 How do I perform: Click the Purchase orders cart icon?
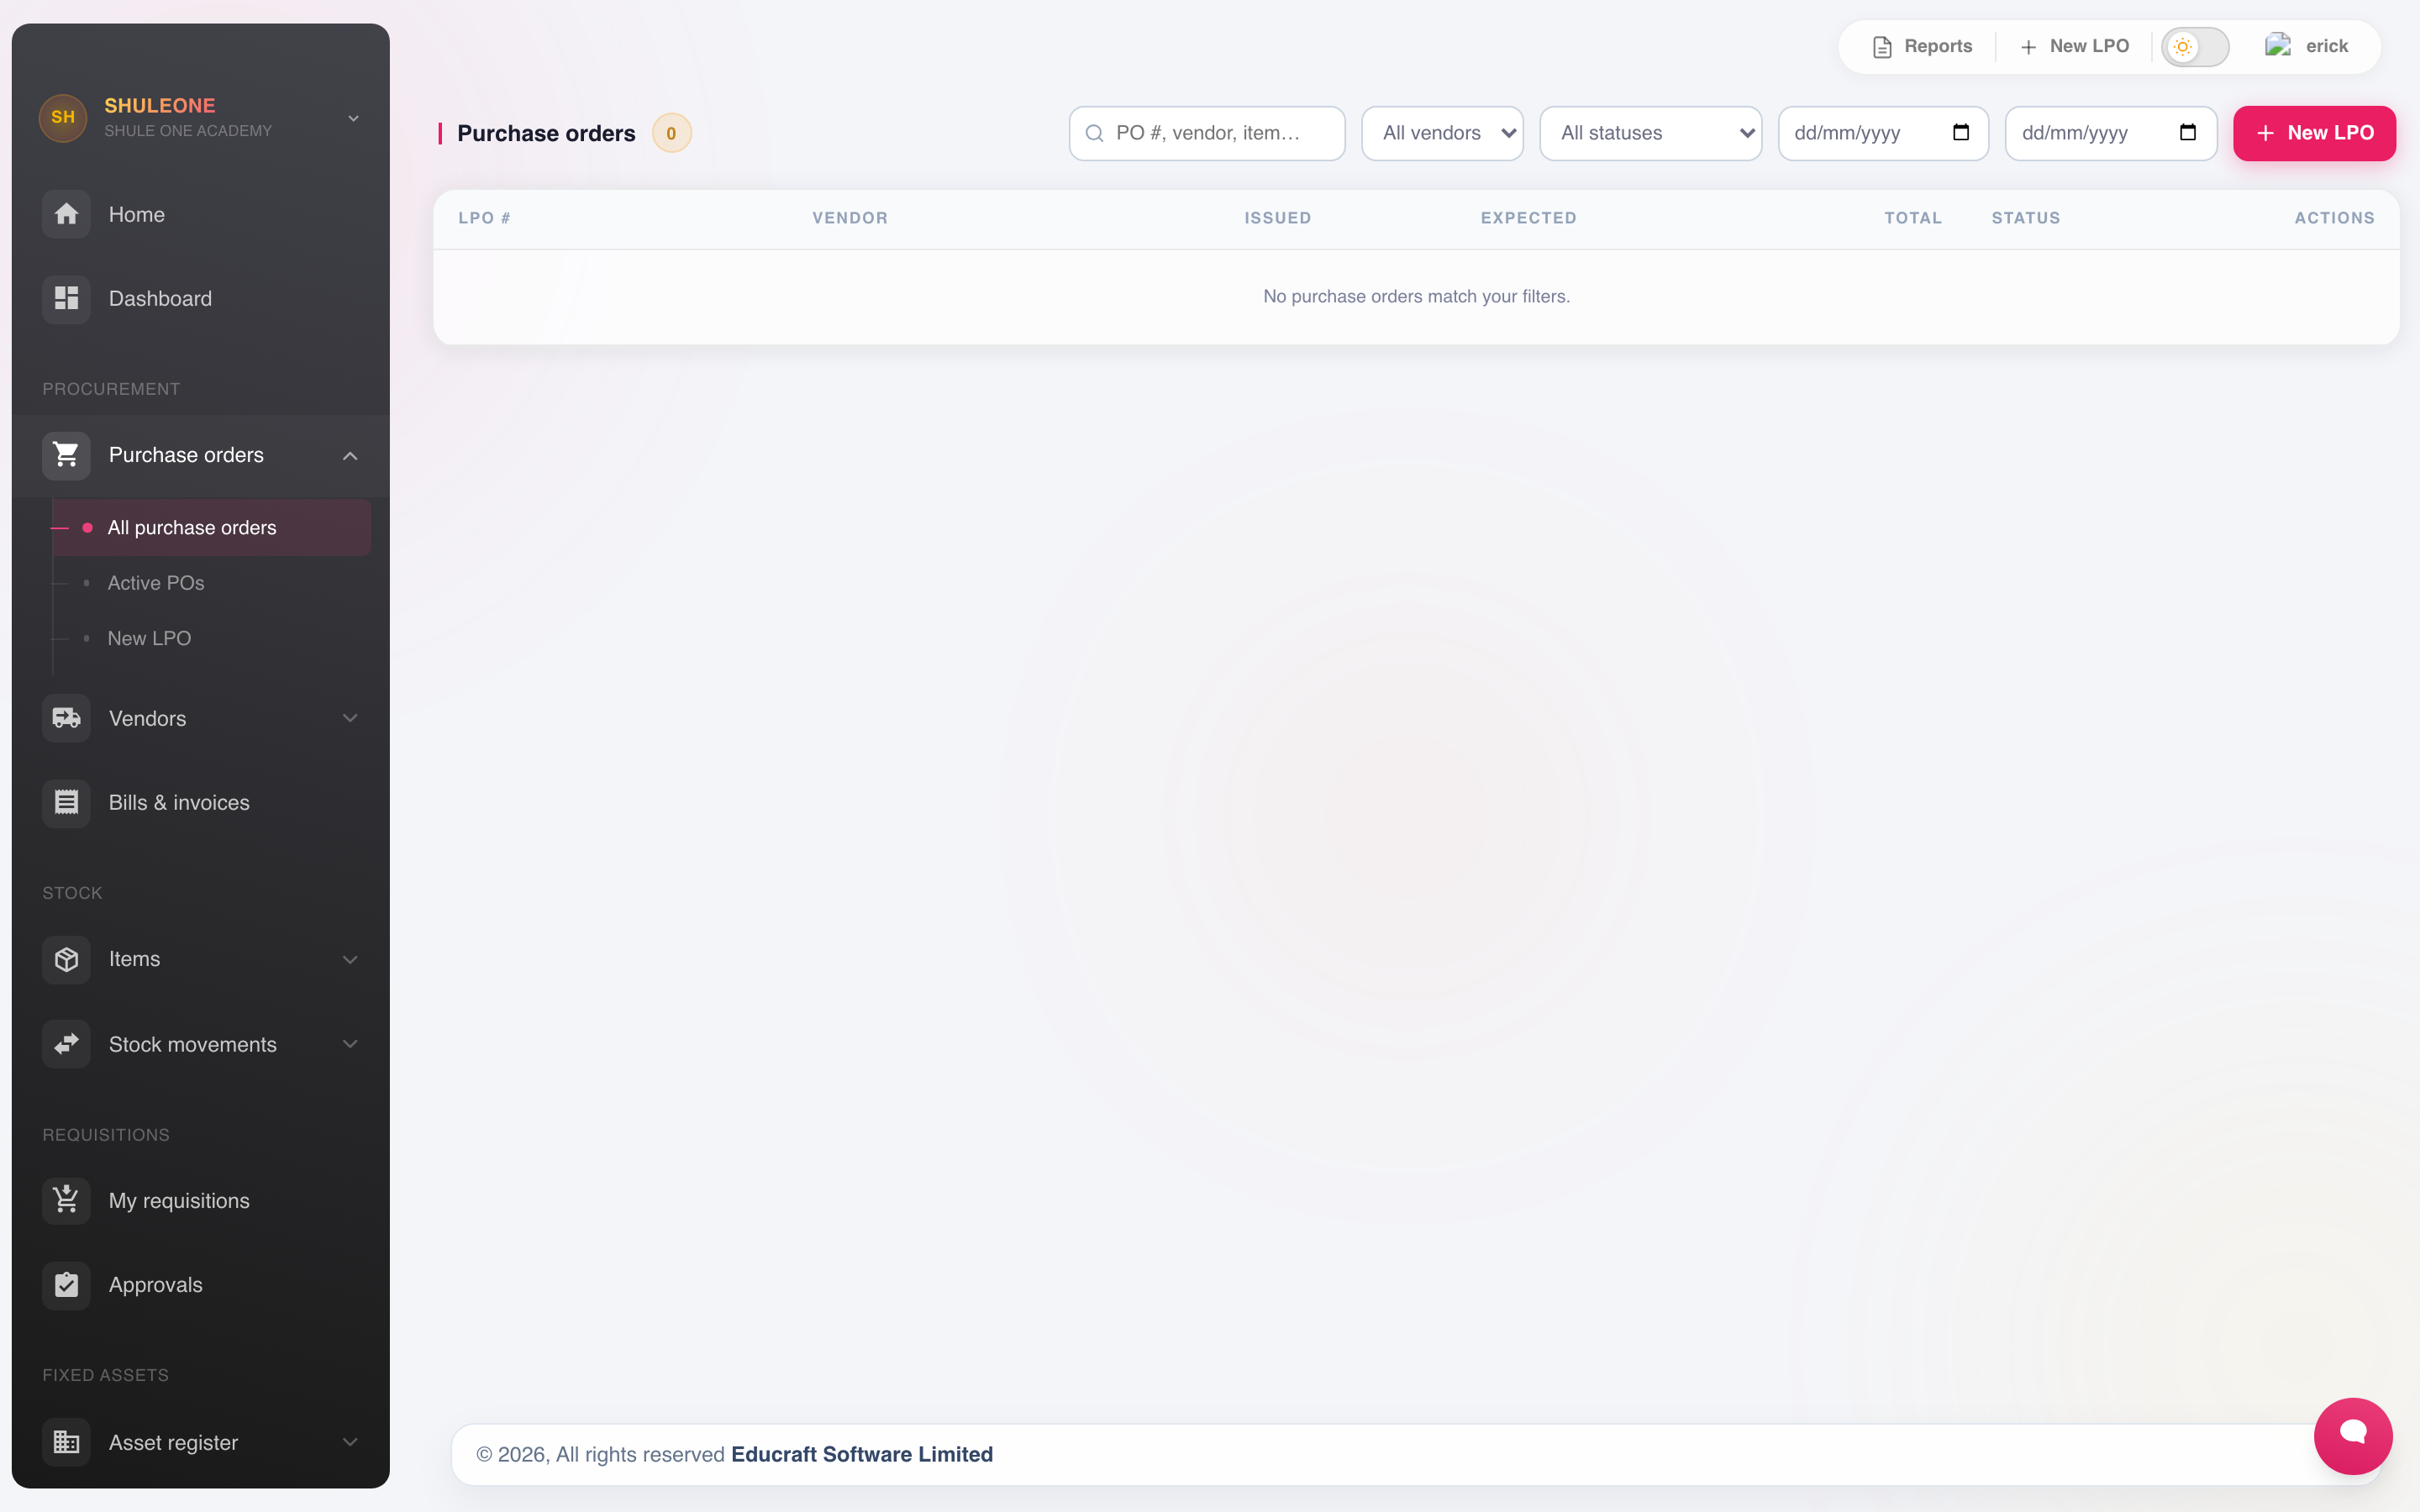[66, 455]
